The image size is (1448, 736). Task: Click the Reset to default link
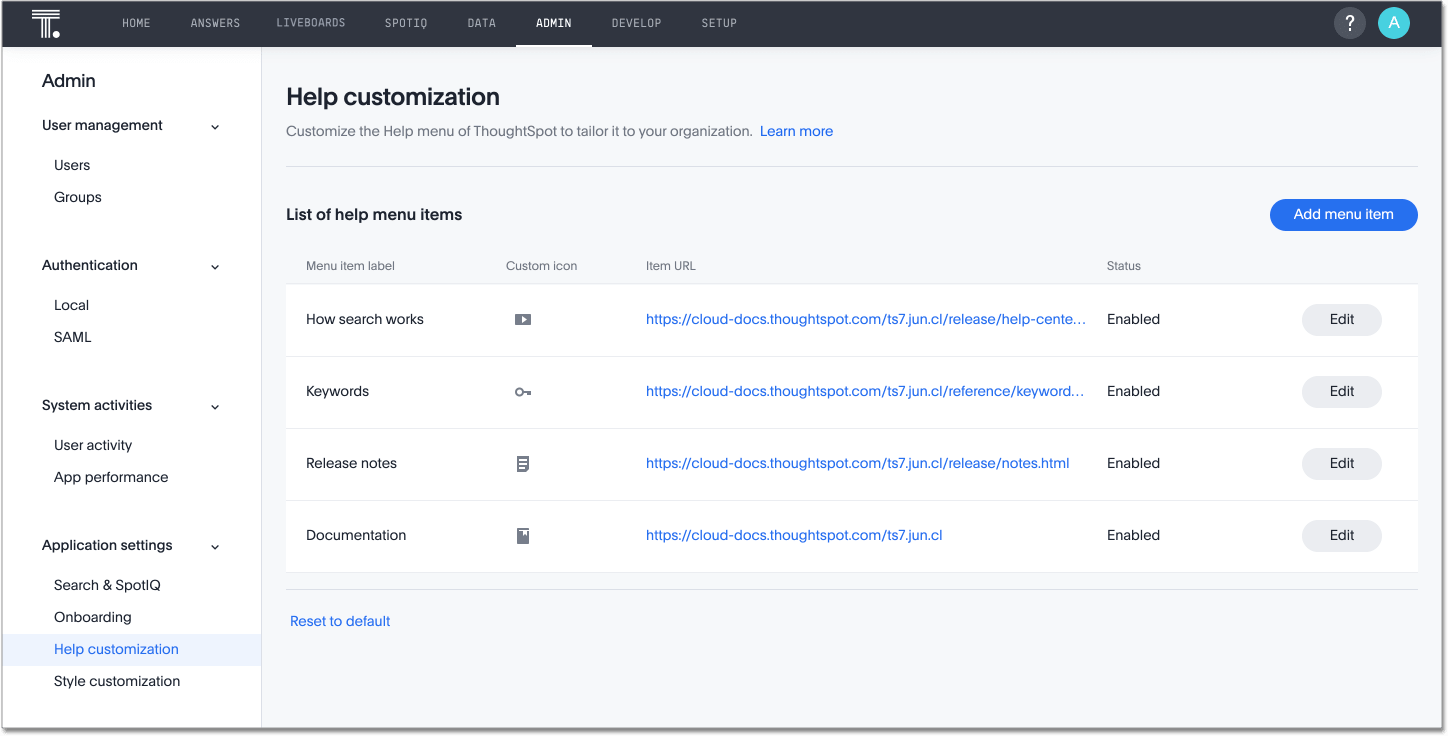[x=339, y=621]
